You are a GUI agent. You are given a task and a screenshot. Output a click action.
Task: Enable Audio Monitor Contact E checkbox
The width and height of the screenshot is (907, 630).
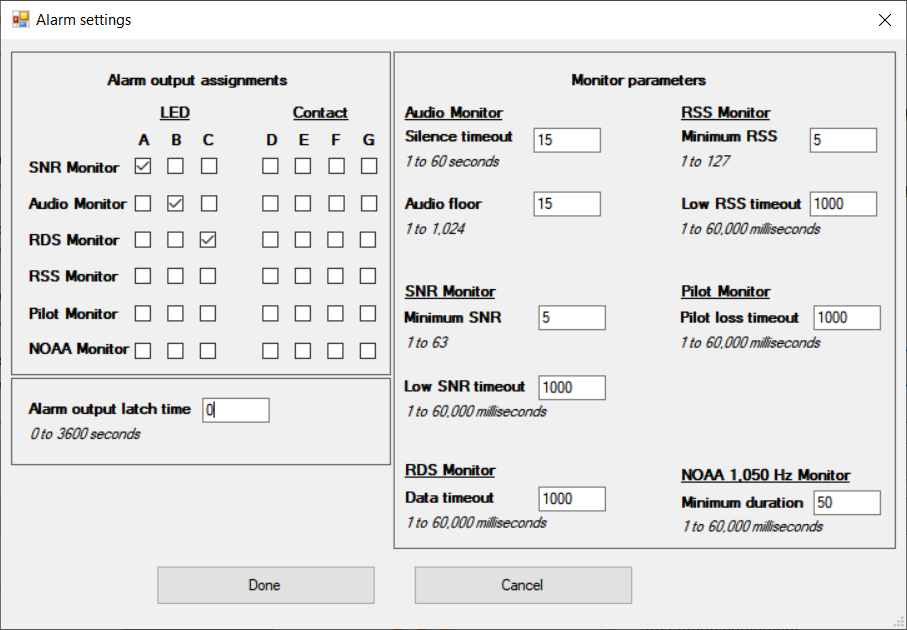tap(303, 203)
